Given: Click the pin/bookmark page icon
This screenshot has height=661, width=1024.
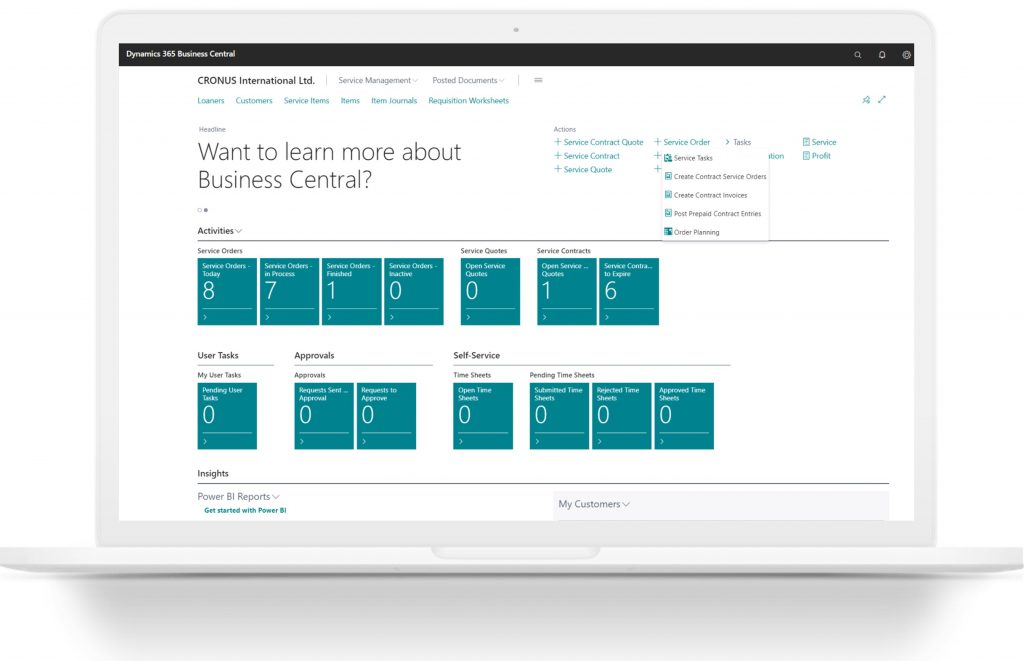Looking at the screenshot, I should [866, 100].
